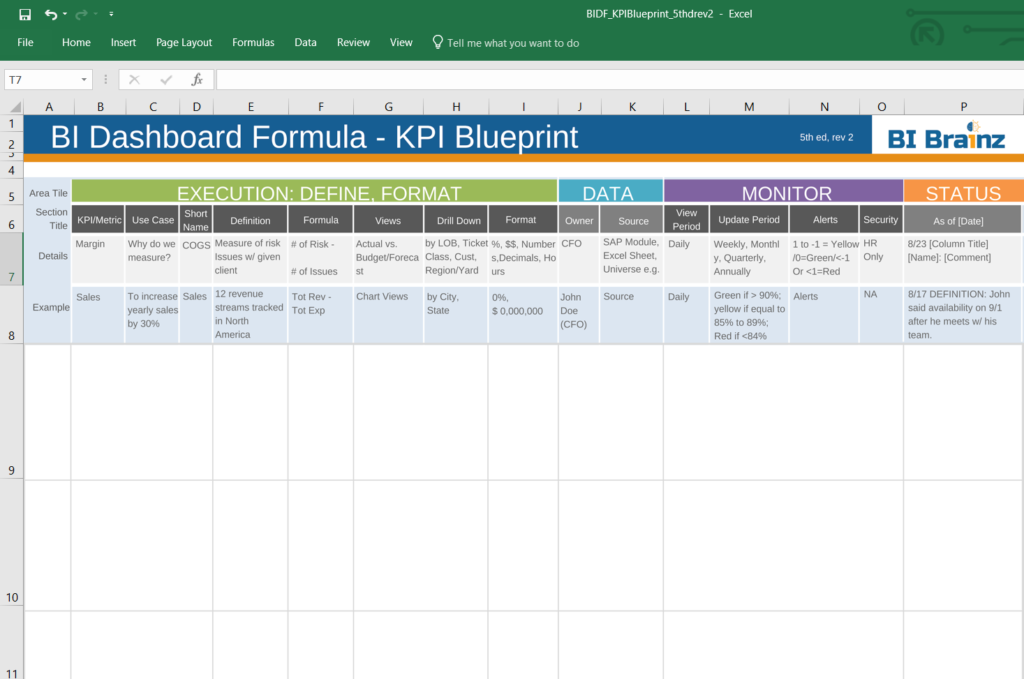Save the workbook with the Save icon
Image resolution: width=1024 pixels, height=679 pixels.
click(x=25, y=13)
